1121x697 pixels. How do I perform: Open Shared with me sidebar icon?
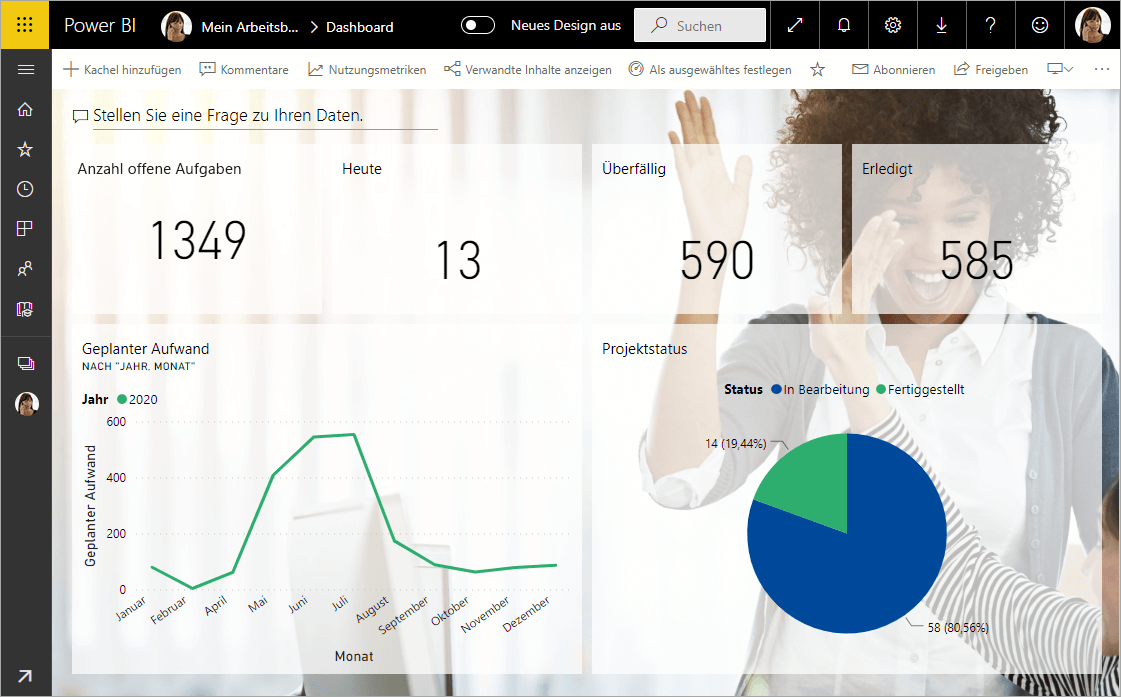[25, 269]
